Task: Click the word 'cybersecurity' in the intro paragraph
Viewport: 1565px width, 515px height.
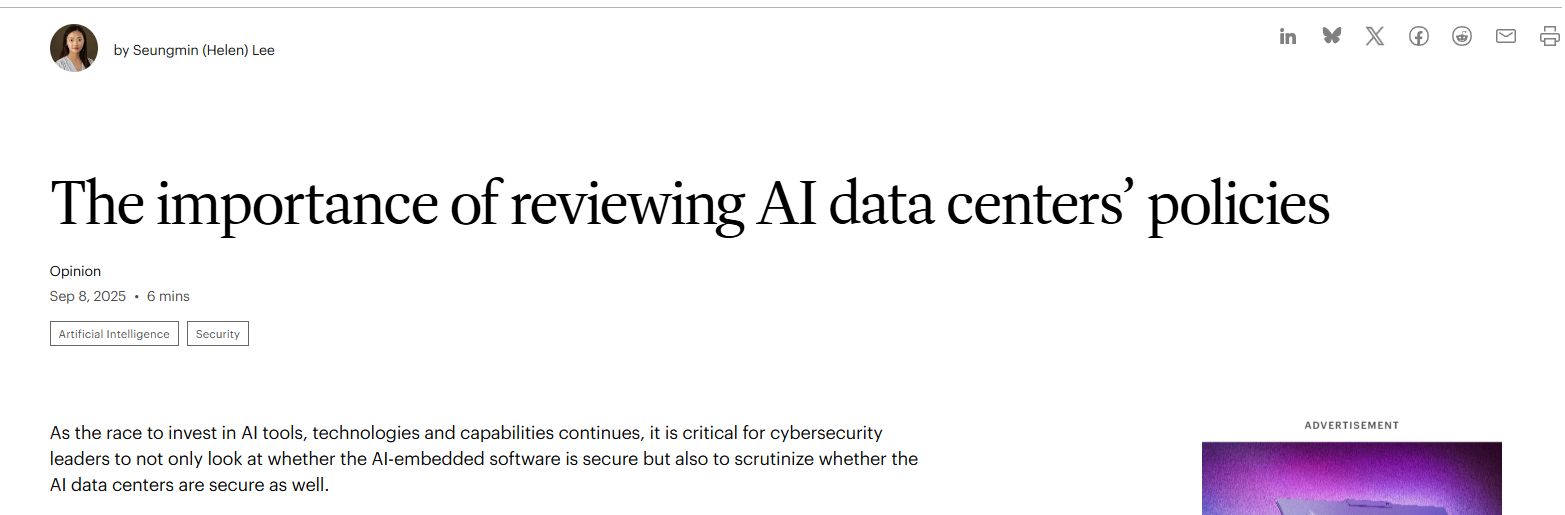Action: tap(823, 433)
